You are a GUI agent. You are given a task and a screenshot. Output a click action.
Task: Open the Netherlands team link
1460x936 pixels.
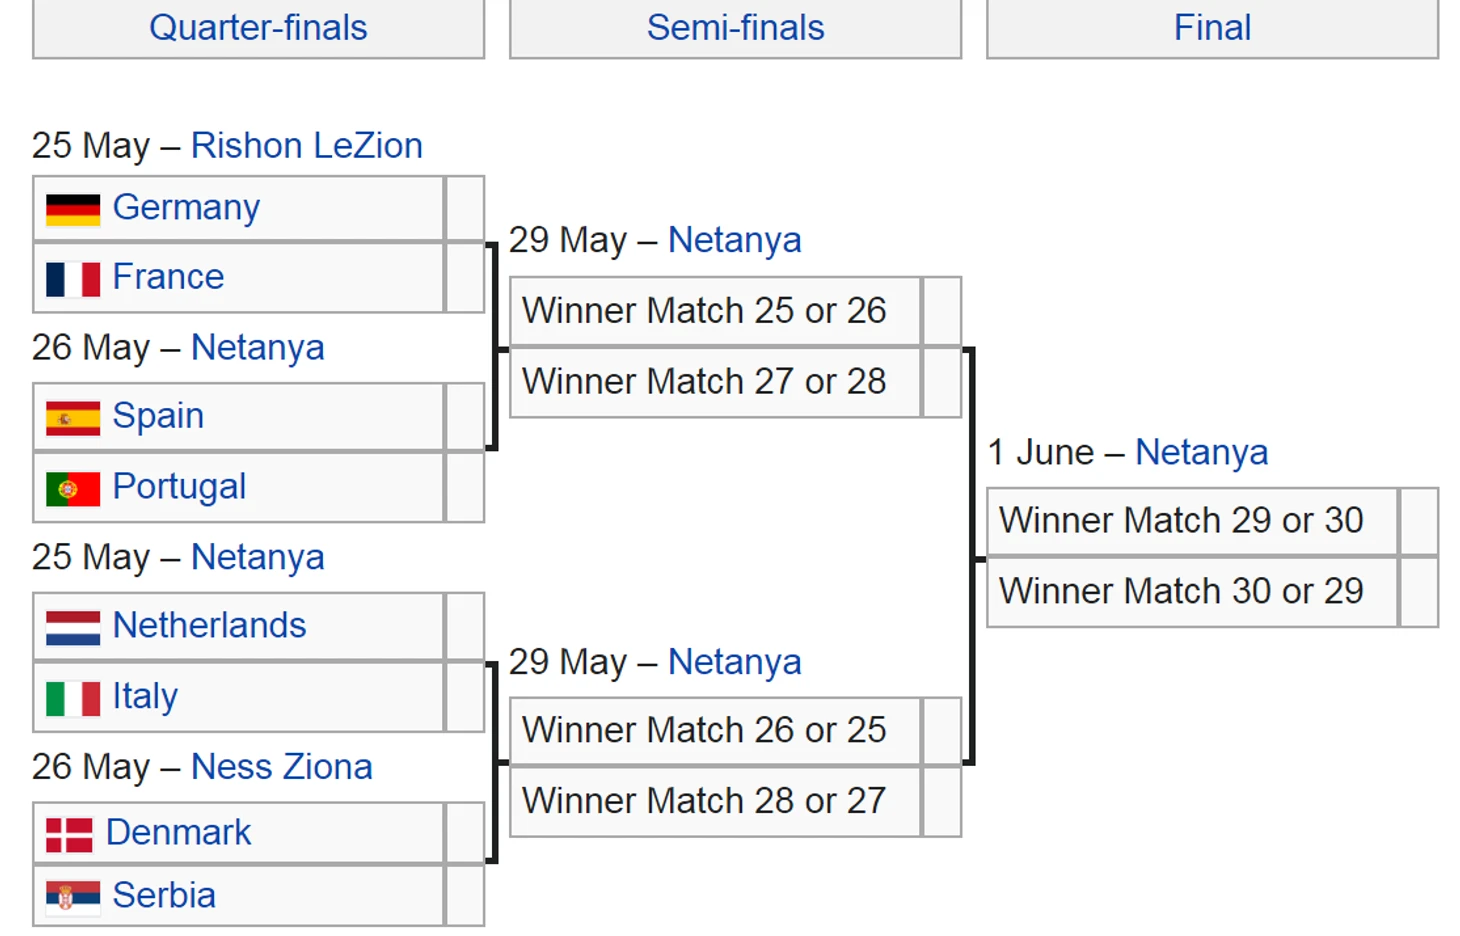pos(209,626)
